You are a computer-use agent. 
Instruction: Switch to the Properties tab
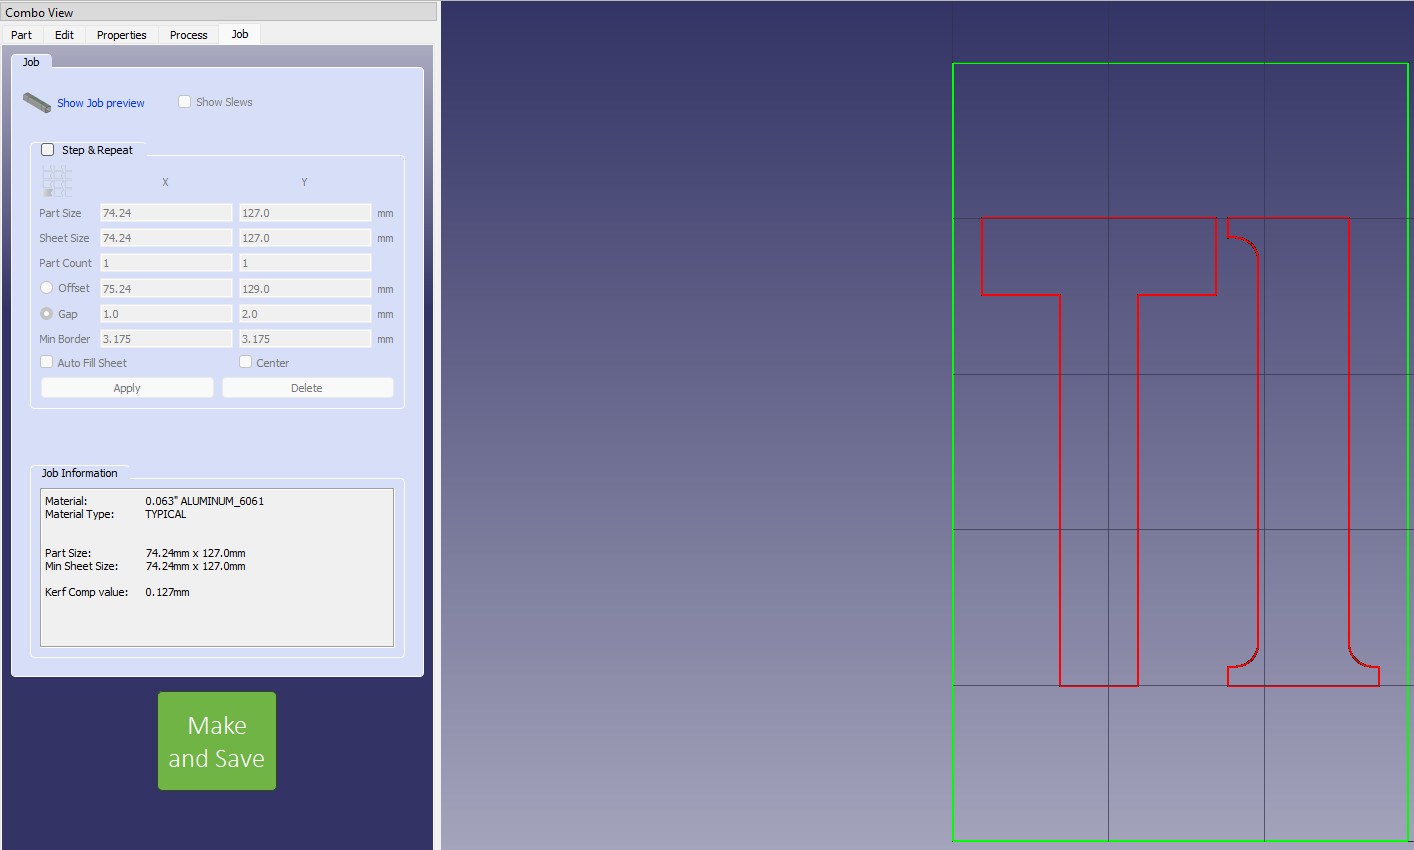click(x=121, y=35)
